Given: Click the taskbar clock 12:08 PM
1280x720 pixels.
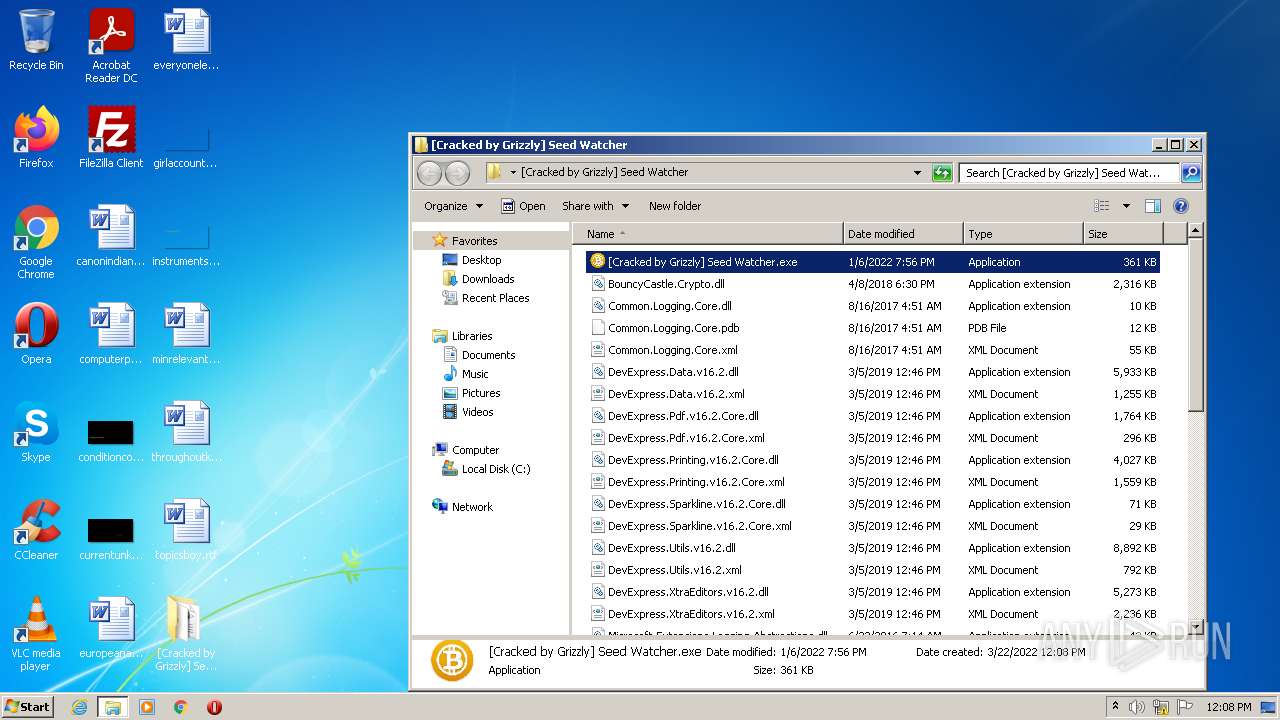Looking at the screenshot, I should tap(1227, 707).
